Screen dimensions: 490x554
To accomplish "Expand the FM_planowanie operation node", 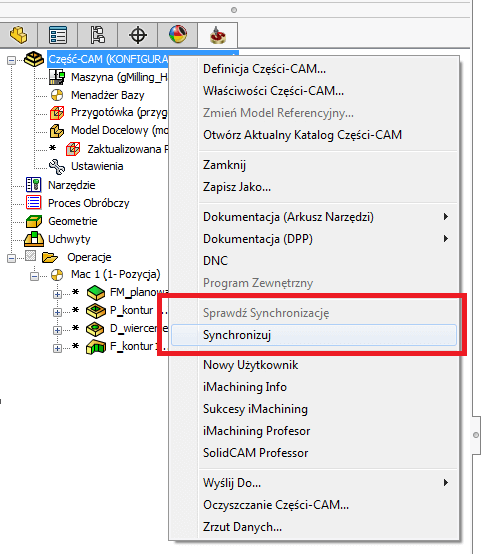I will [x=57, y=294].
